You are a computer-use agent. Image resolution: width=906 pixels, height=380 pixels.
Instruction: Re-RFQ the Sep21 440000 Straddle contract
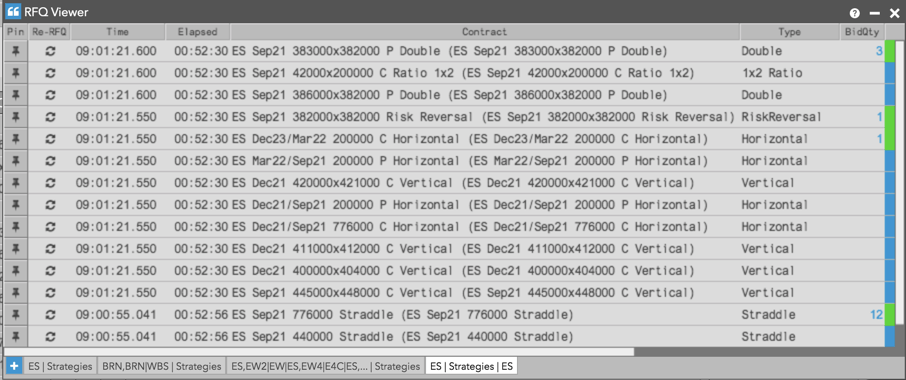click(x=50, y=337)
